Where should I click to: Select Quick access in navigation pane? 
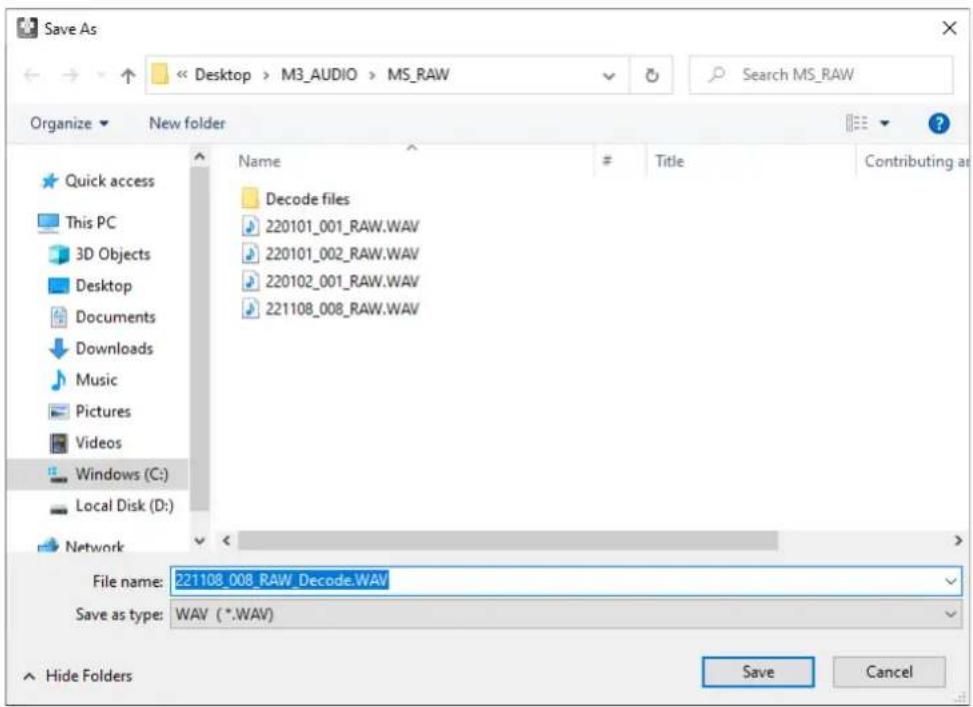[x=110, y=181]
